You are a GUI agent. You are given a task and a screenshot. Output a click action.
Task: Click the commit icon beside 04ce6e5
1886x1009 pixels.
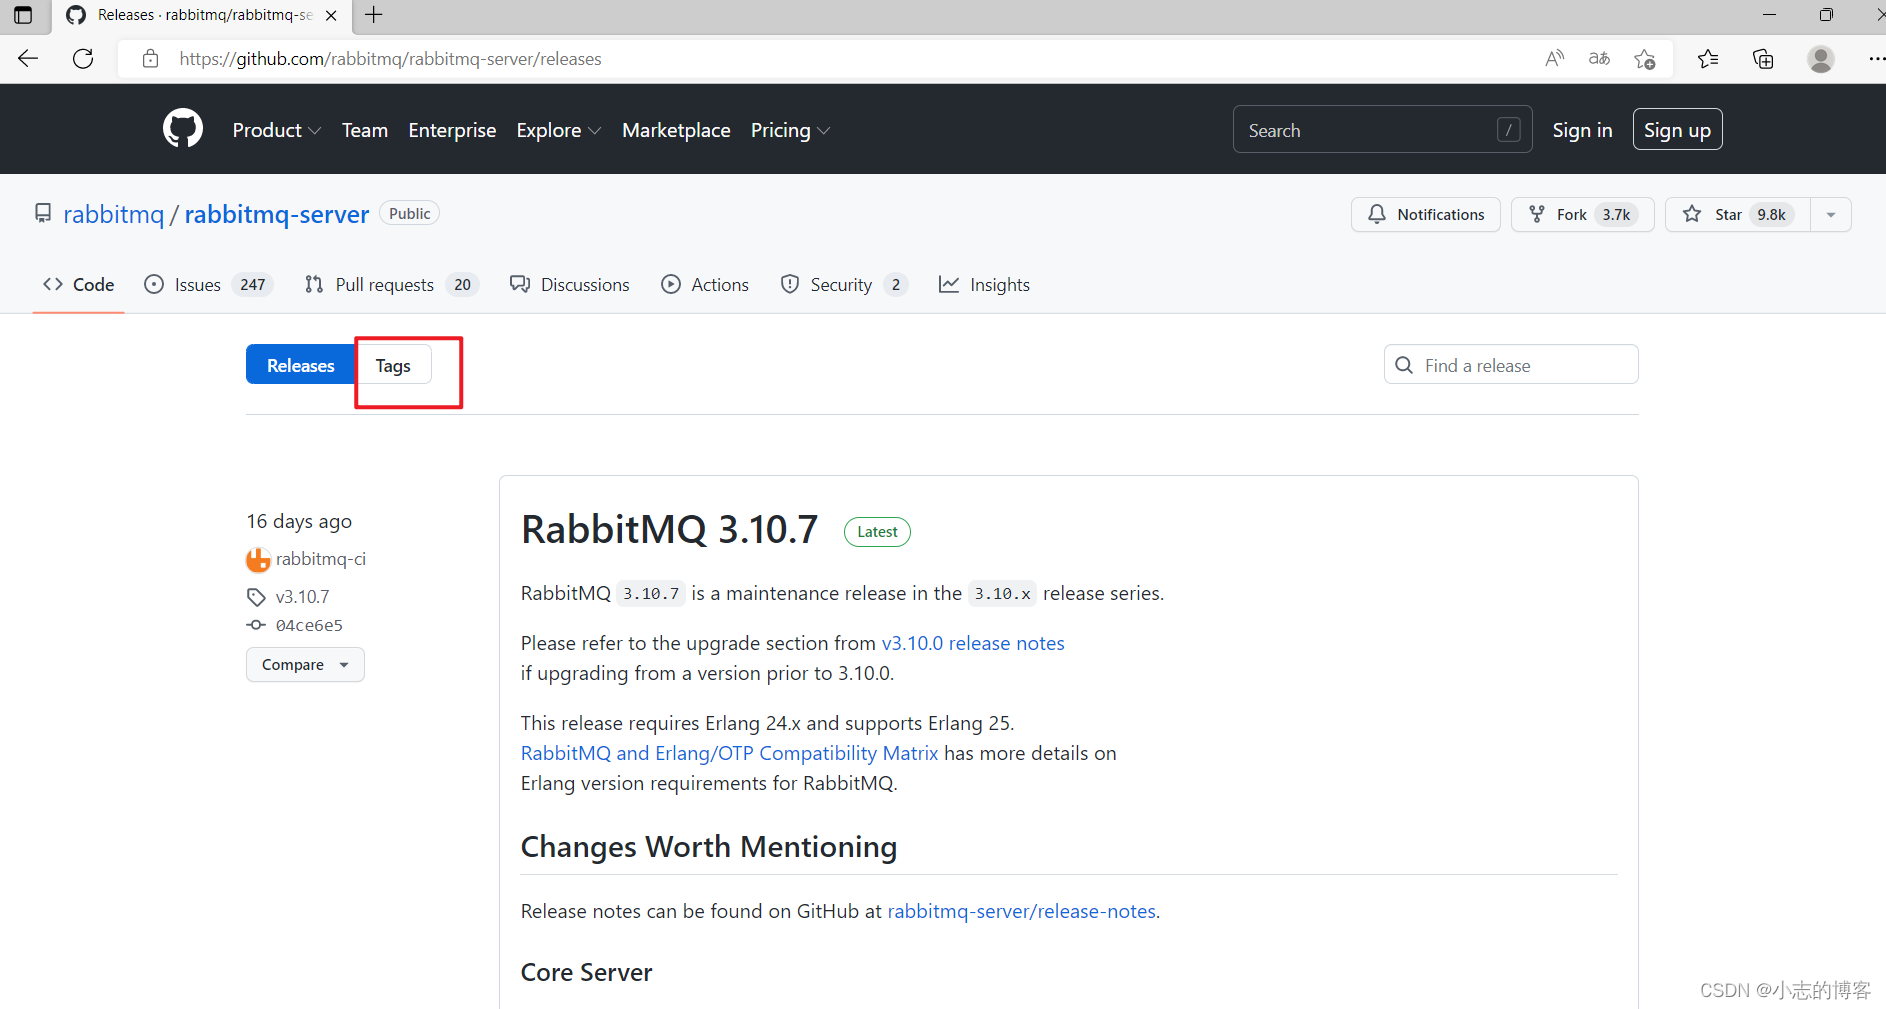tap(256, 625)
